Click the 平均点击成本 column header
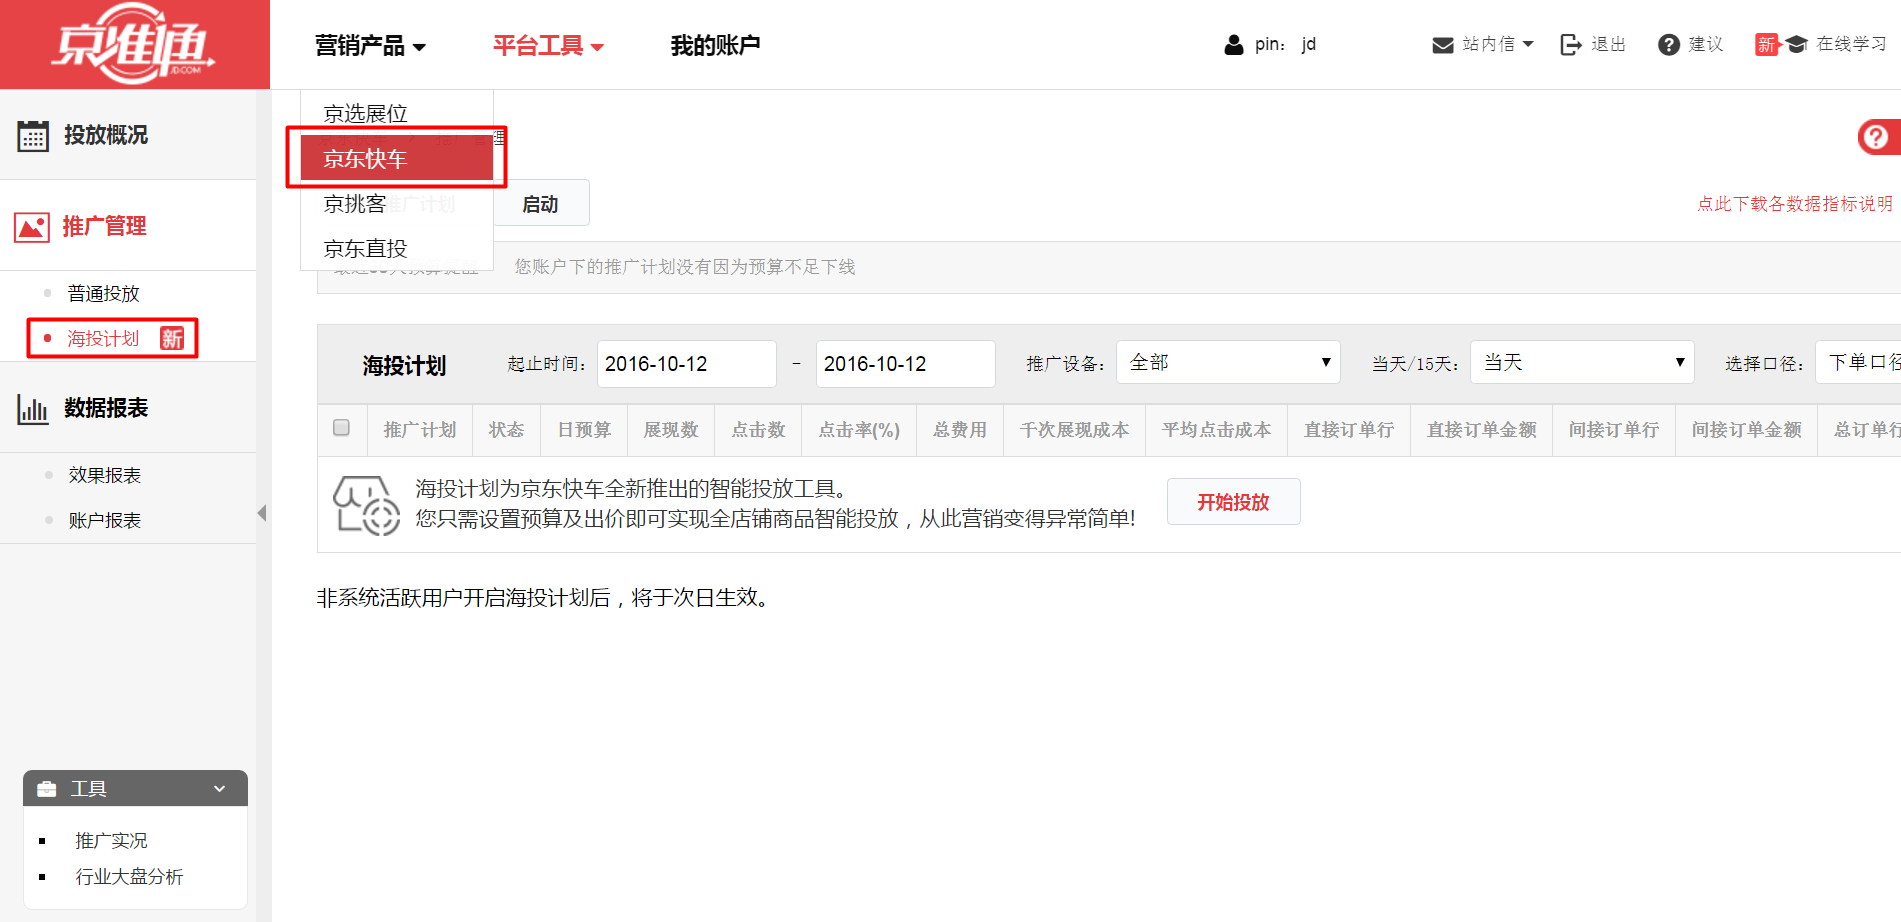 1217,430
